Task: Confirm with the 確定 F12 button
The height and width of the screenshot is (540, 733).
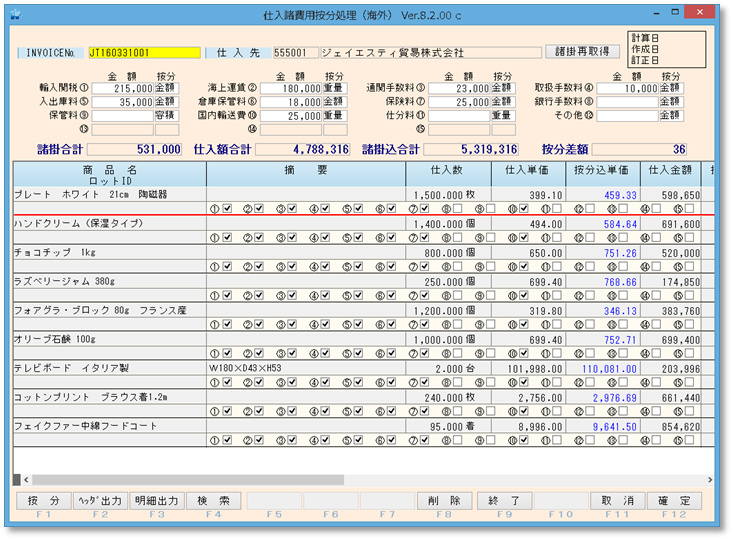Action: point(675,501)
